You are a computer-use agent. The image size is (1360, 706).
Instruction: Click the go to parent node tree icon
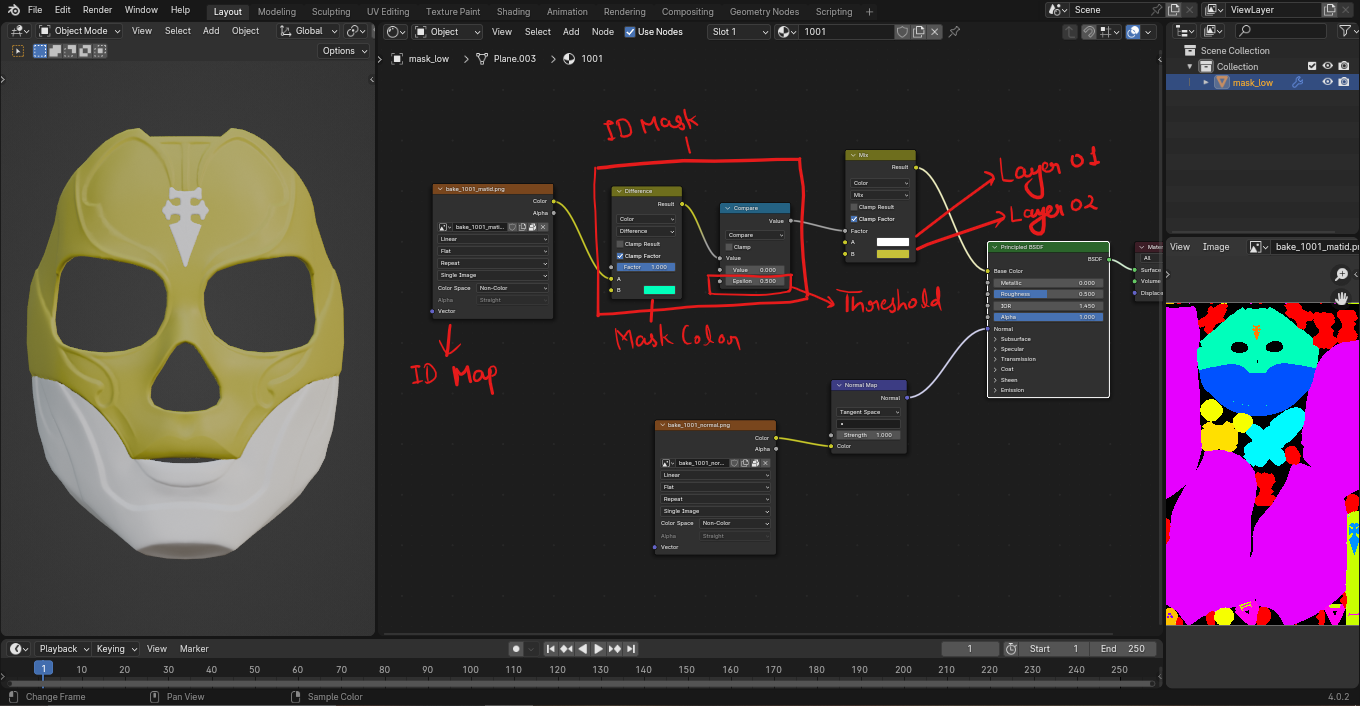(1071, 32)
